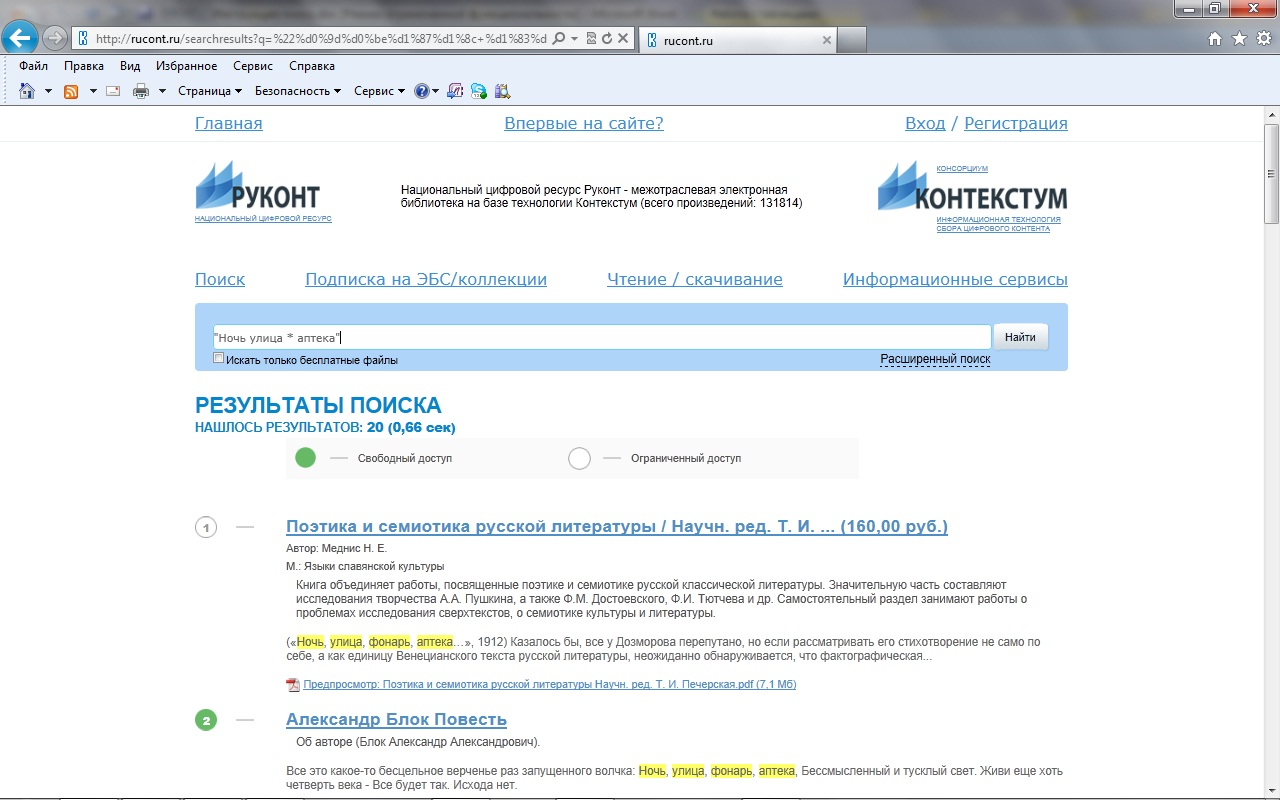Expand the RSS feeds dropdown arrow
1280x800 pixels.
[93, 91]
